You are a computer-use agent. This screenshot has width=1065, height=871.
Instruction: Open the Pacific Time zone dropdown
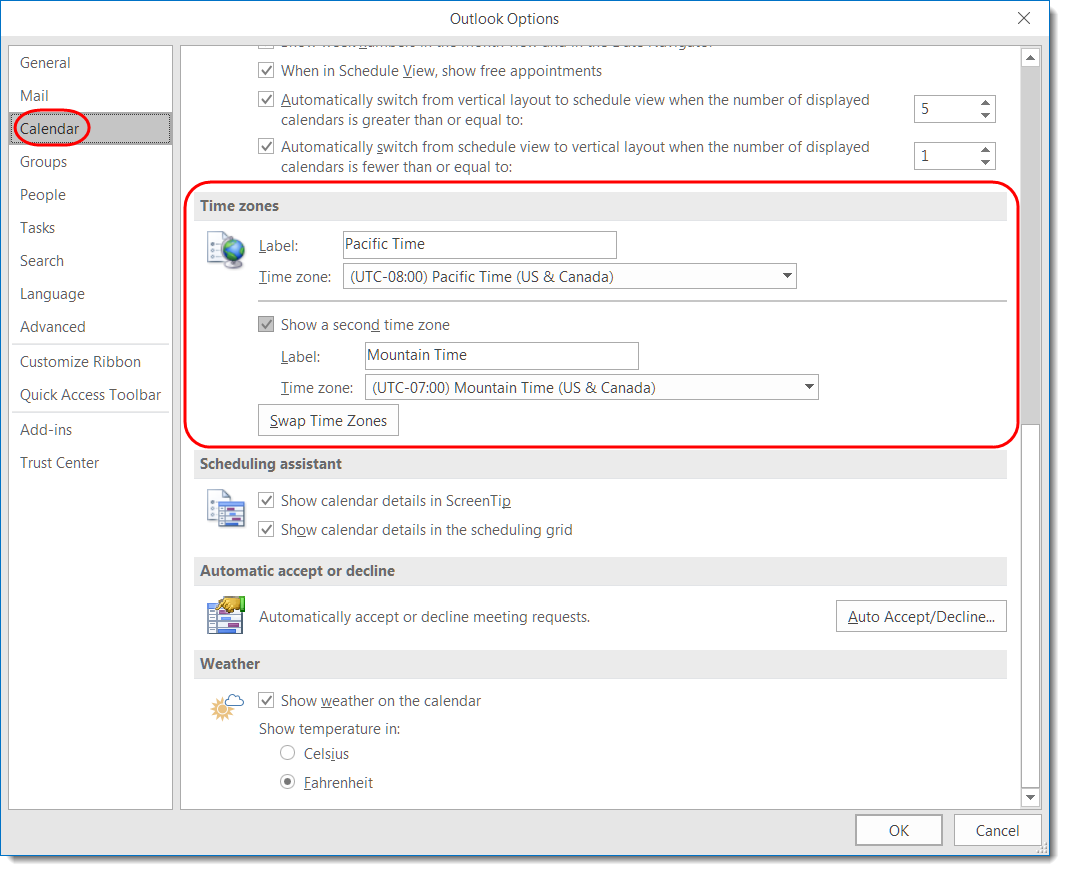coord(787,276)
